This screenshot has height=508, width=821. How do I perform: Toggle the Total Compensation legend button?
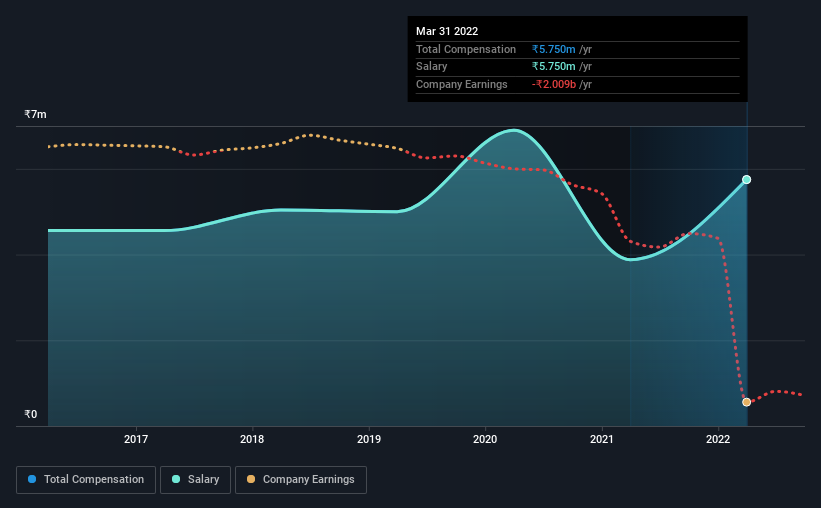[x=86, y=480]
